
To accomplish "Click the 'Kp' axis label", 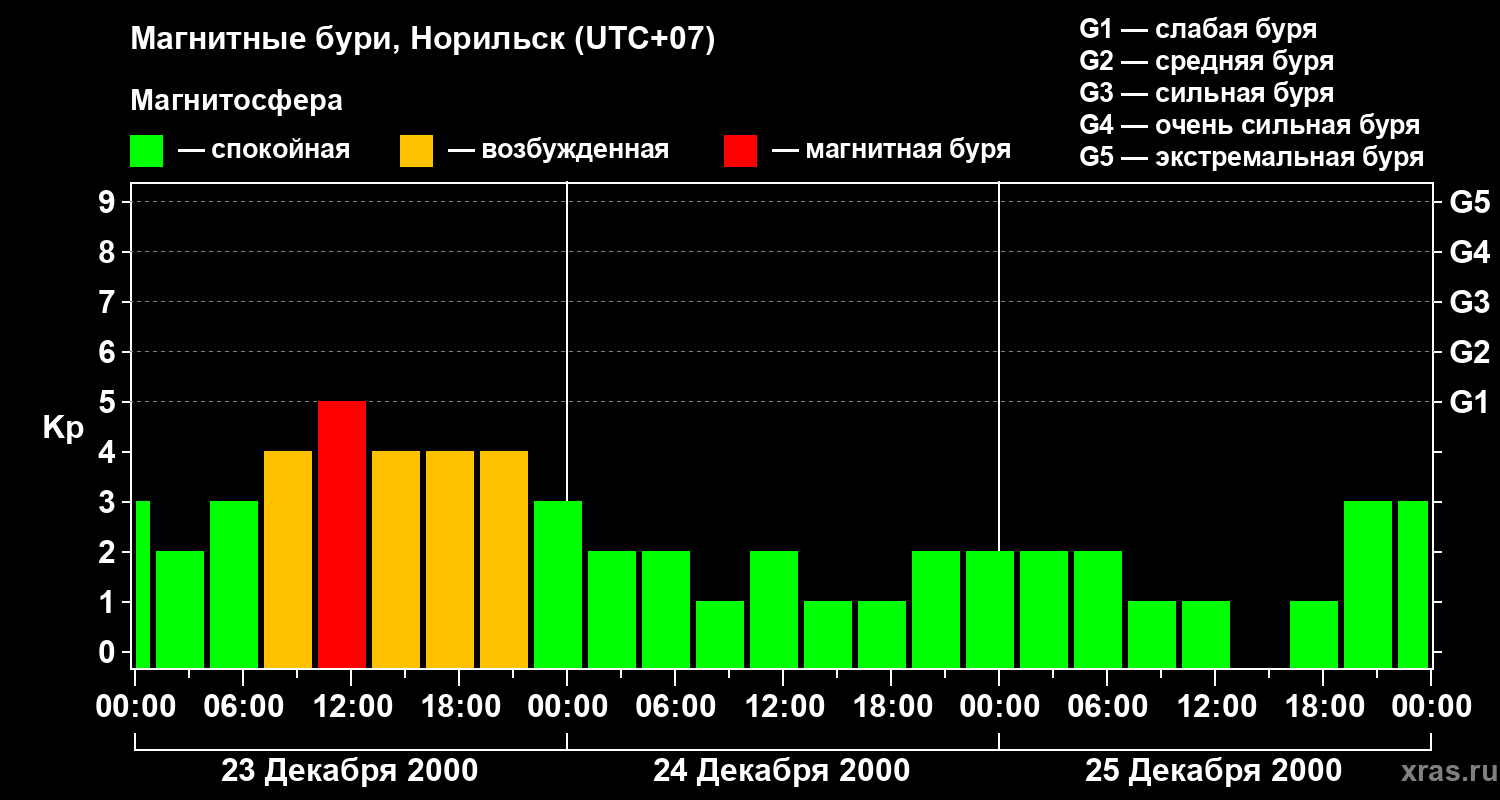I will tap(63, 428).
